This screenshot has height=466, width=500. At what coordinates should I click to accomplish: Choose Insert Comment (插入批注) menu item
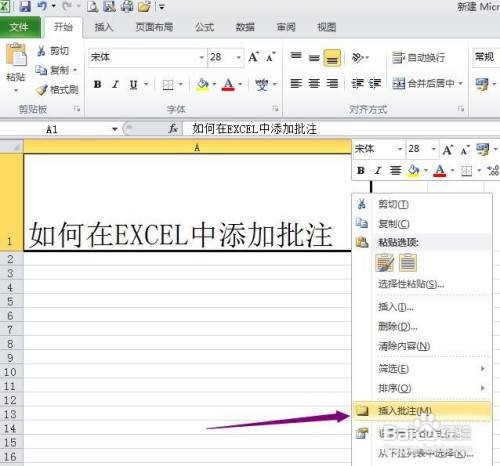pyautogui.click(x=422, y=411)
